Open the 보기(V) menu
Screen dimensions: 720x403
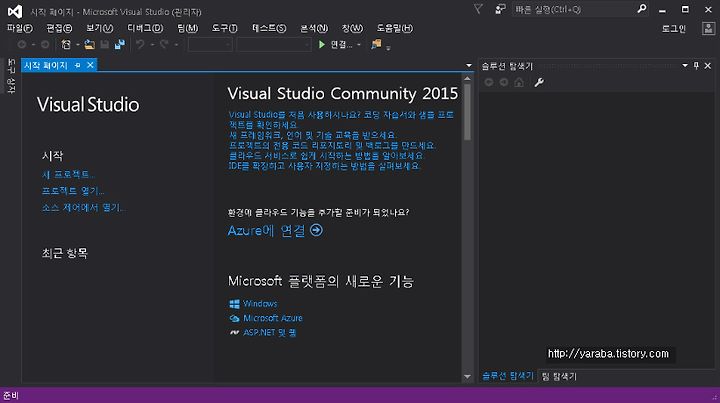[x=100, y=28]
